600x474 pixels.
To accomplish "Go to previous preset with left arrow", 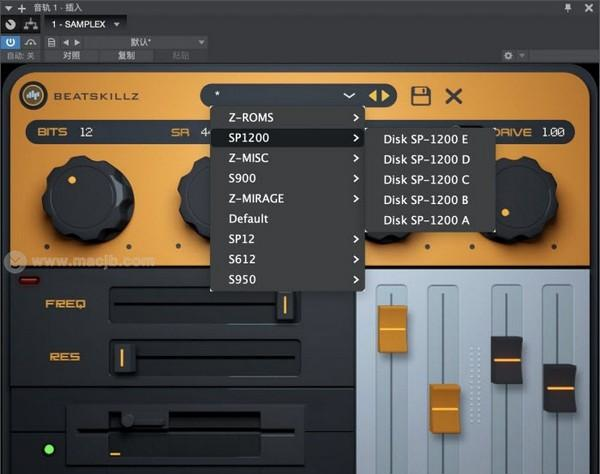I will (373, 96).
